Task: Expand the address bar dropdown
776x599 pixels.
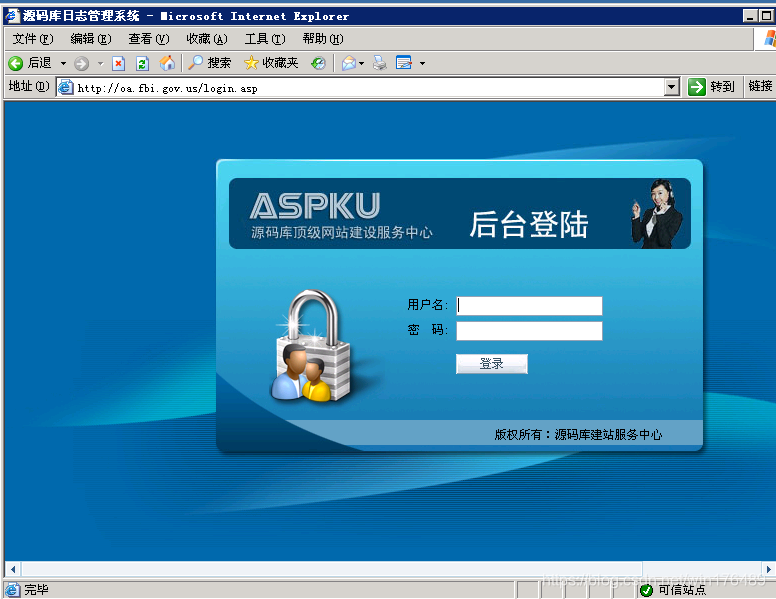Action: coord(671,88)
